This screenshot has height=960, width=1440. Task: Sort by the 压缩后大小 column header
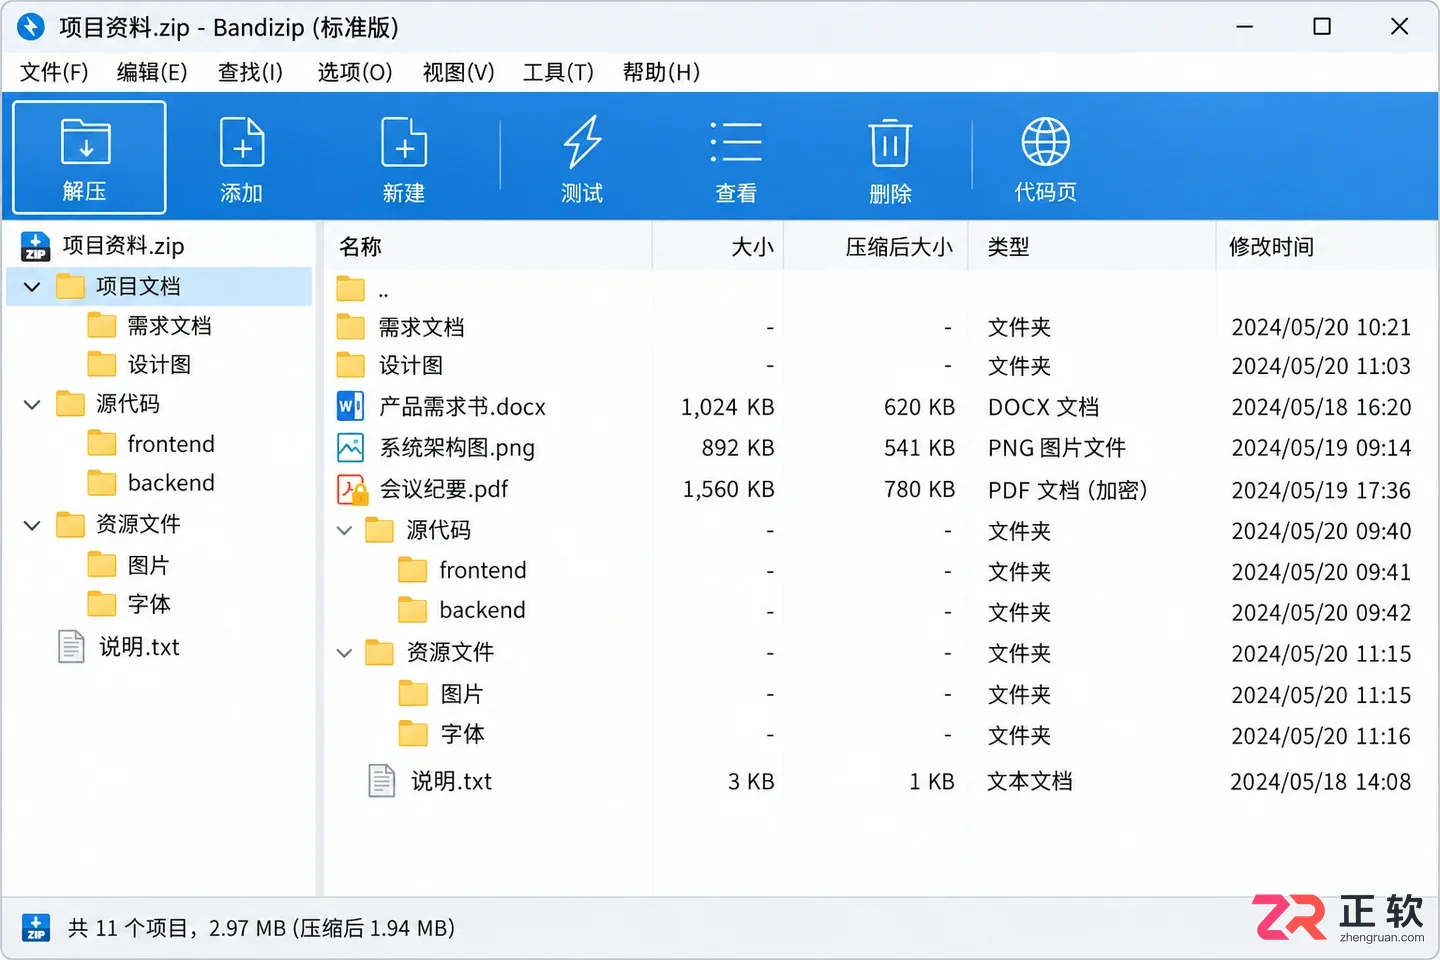coord(876,247)
